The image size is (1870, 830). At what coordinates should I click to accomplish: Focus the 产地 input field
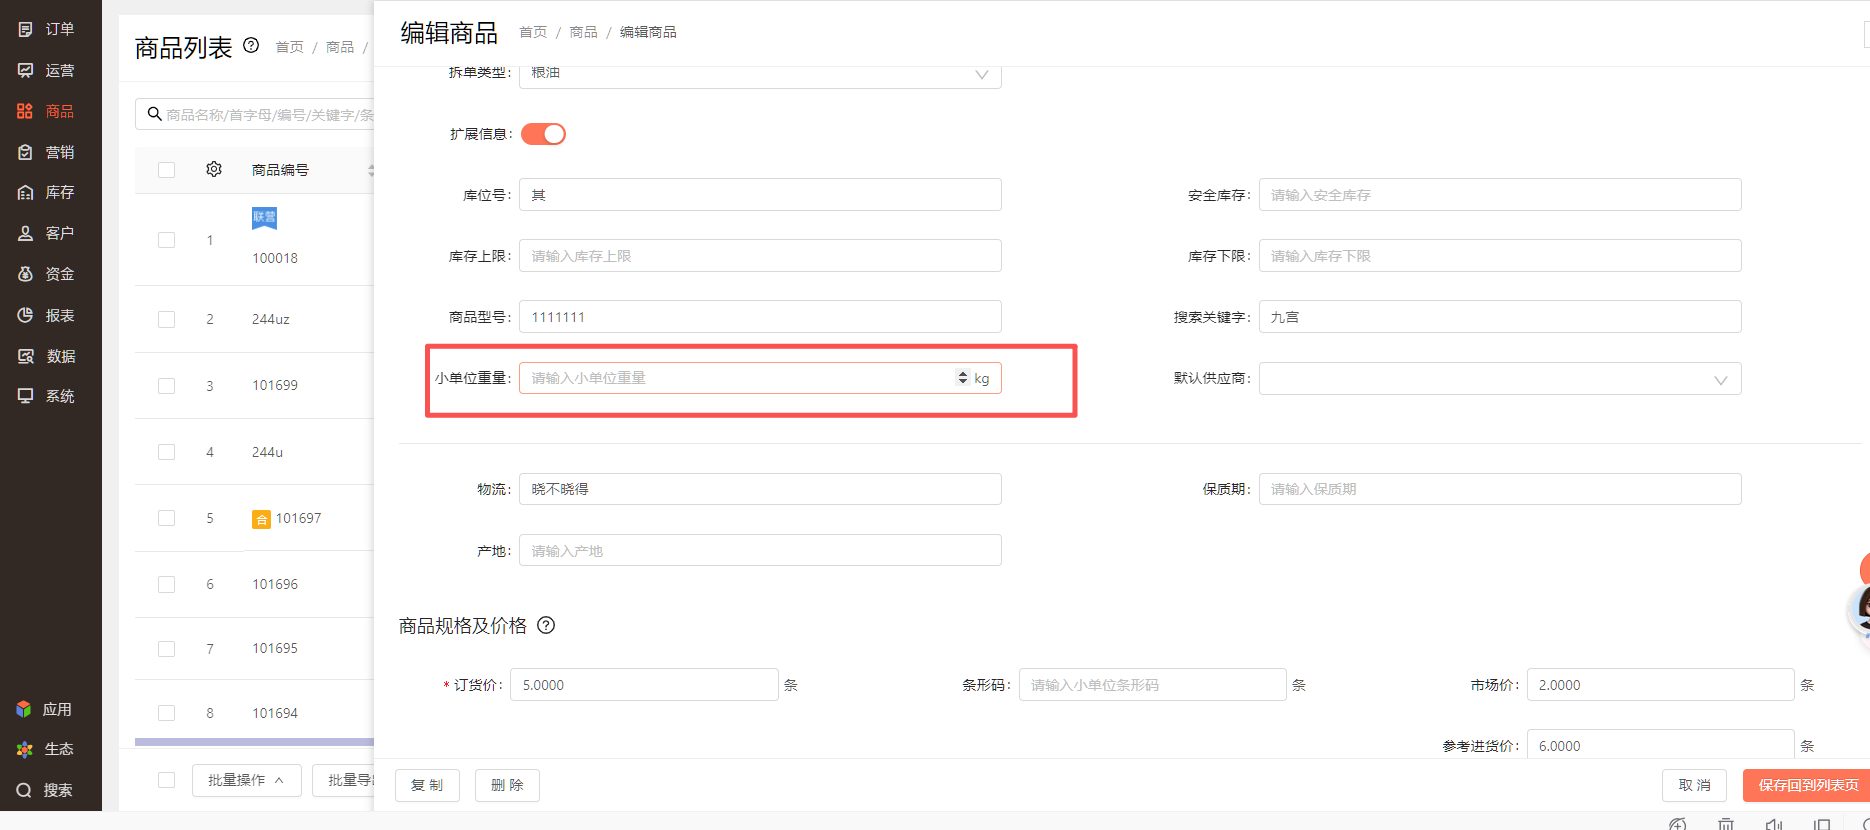click(760, 550)
